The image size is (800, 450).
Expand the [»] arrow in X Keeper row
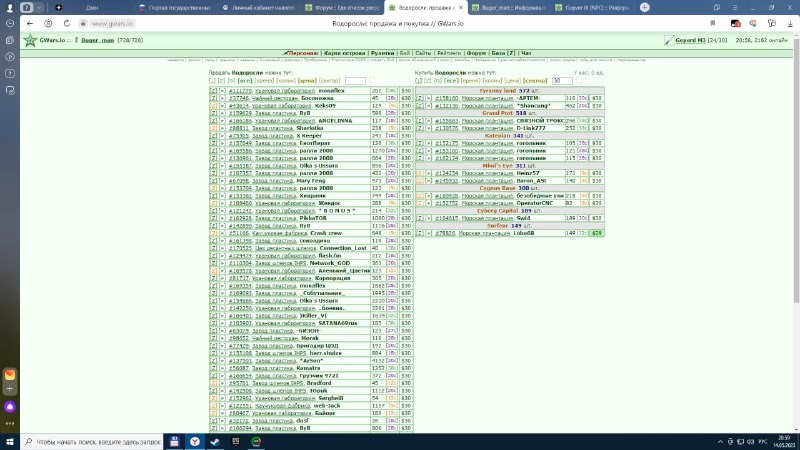(222, 136)
